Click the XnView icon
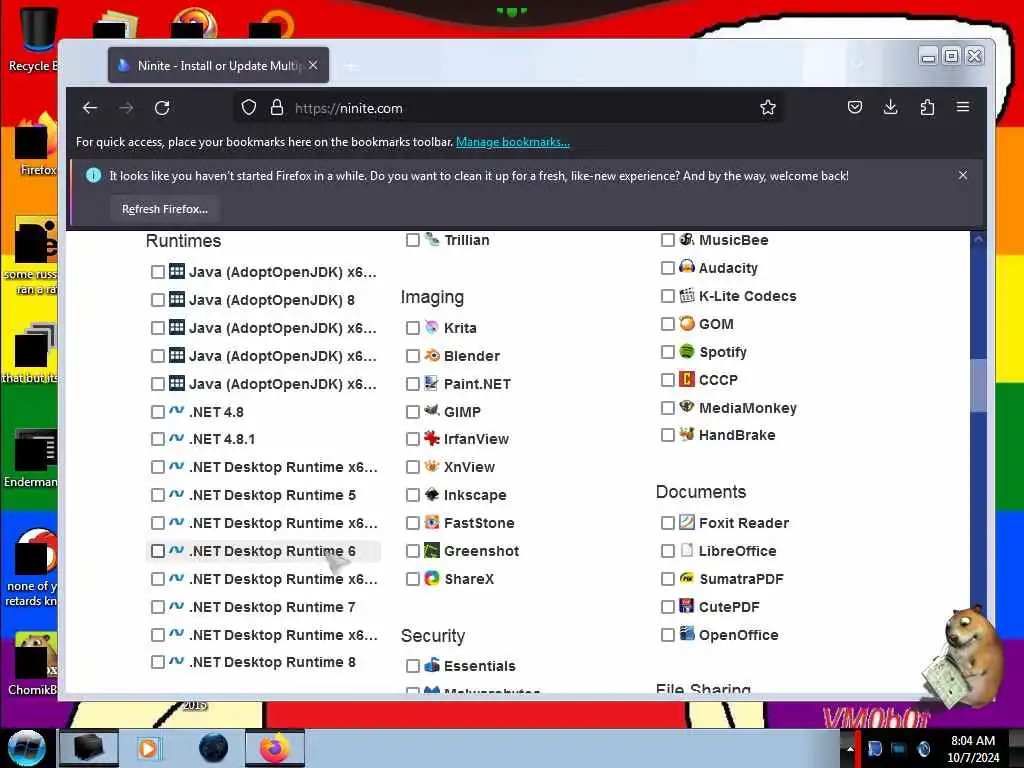Viewport: 1024px width, 768px height. tap(432, 466)
